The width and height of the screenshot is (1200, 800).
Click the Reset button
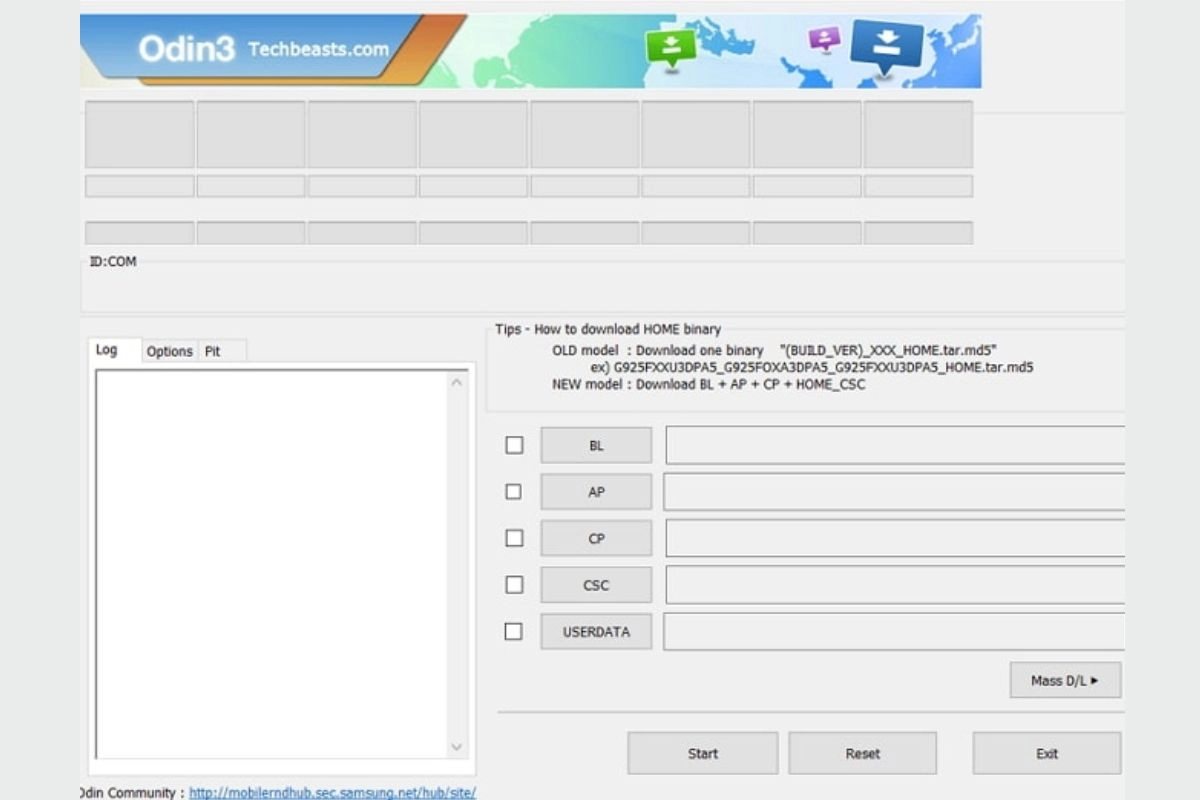coord(862,753)
